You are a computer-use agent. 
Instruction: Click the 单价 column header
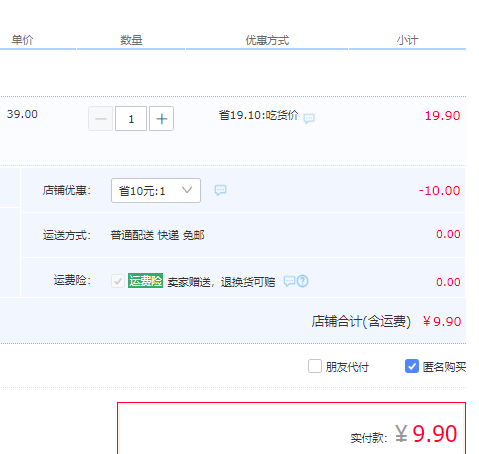point(22,40)
